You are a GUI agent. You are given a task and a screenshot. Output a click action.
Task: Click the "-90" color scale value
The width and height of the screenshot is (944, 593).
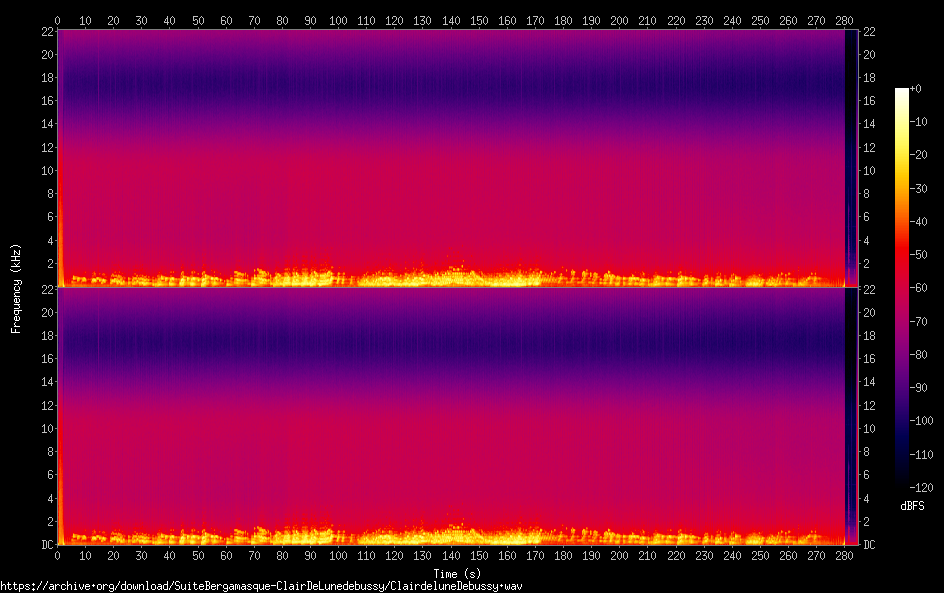click(918, 388)
